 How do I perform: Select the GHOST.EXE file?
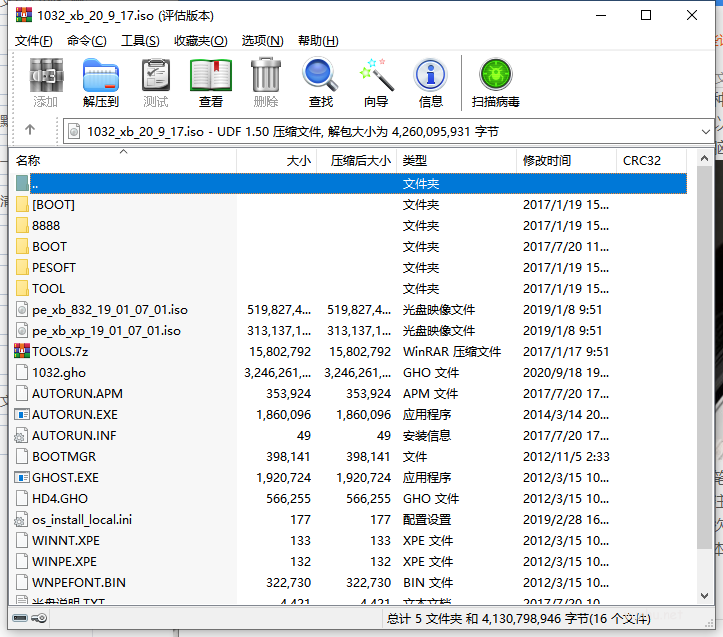click(66, 477)
